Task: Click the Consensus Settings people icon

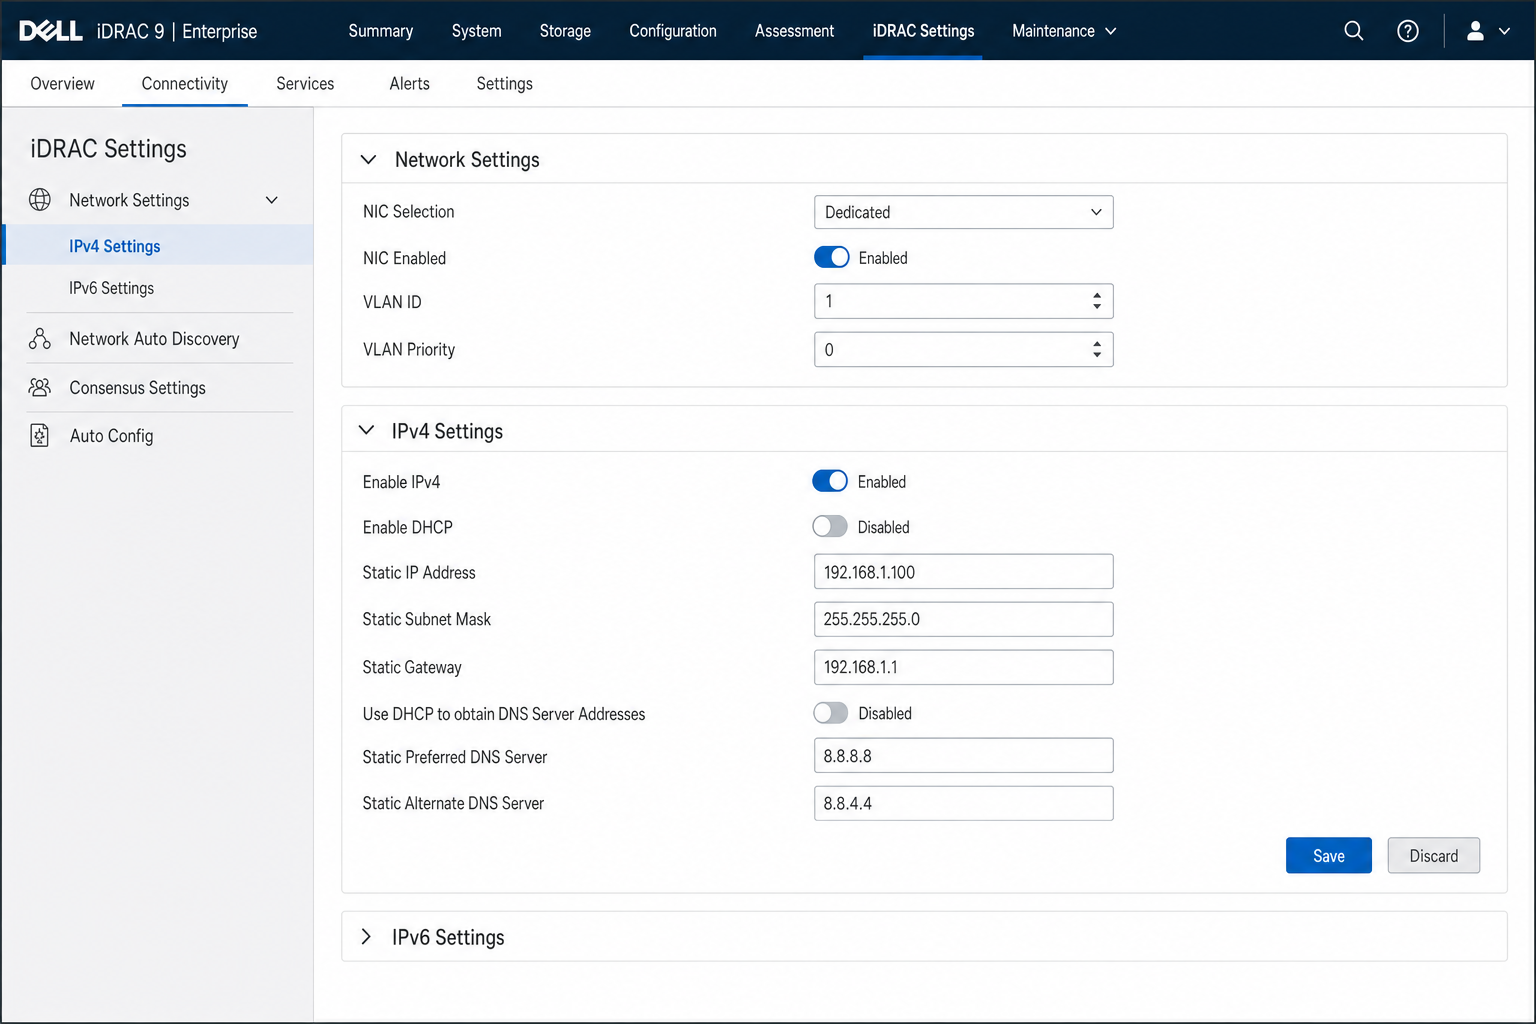Action: pyautogui.click(x=40, y=388)
